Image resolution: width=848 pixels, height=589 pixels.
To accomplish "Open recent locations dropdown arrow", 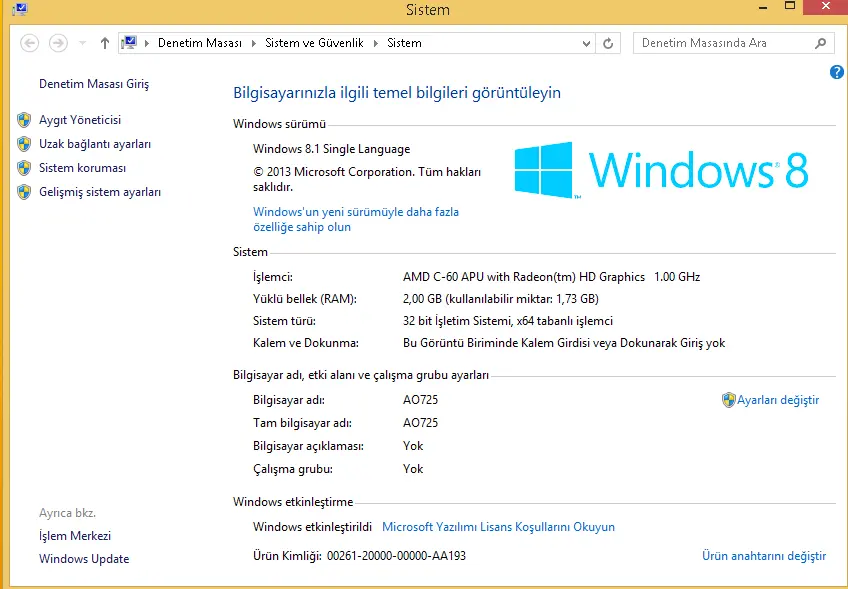I will 82,43.
